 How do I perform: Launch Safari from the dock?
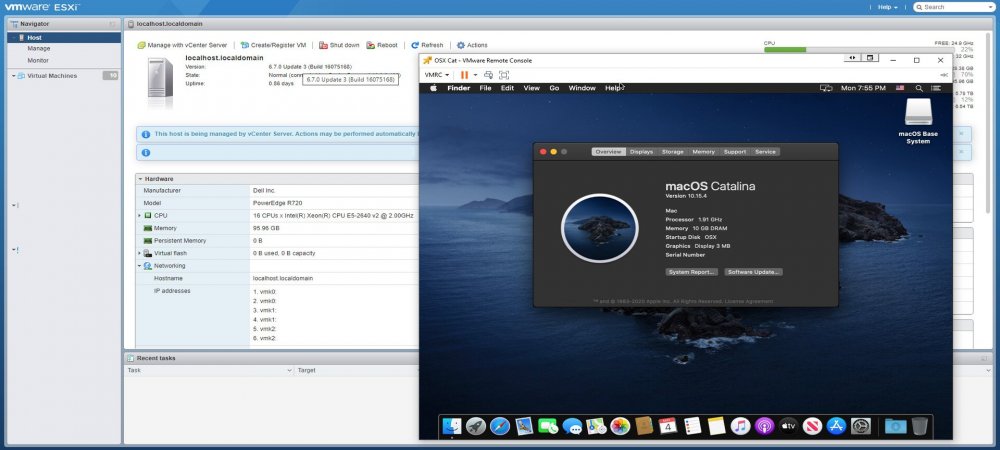tap(499, 426)
